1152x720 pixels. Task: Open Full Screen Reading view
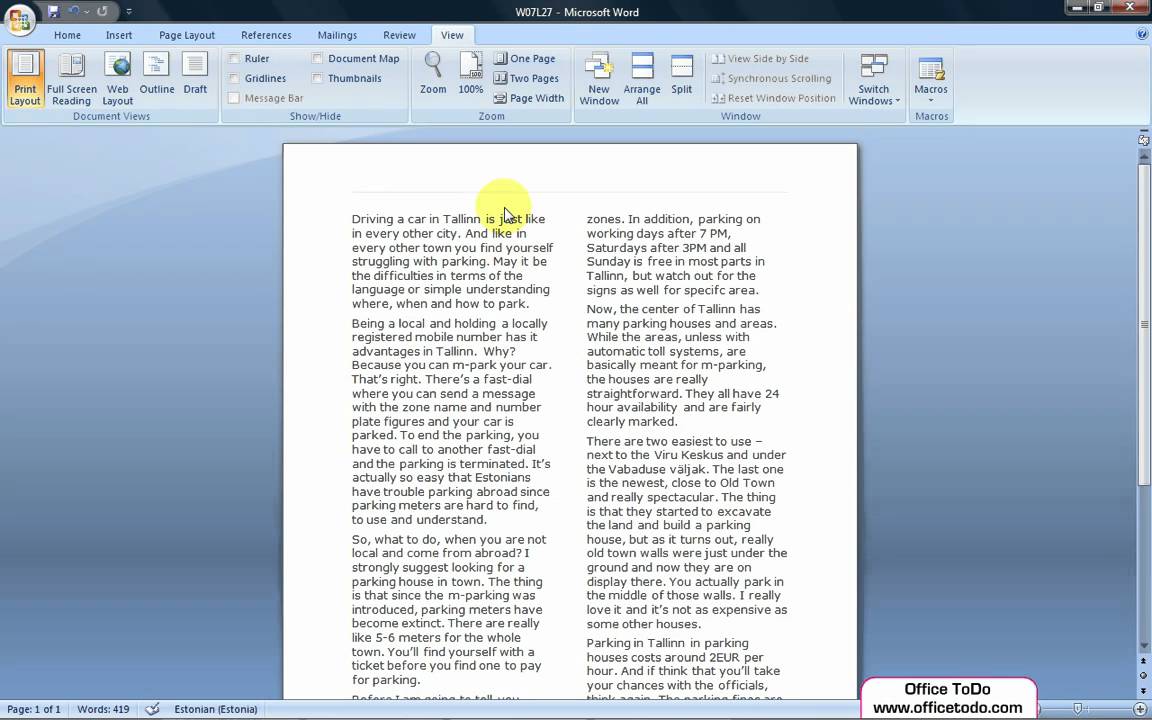pos(71,79)
